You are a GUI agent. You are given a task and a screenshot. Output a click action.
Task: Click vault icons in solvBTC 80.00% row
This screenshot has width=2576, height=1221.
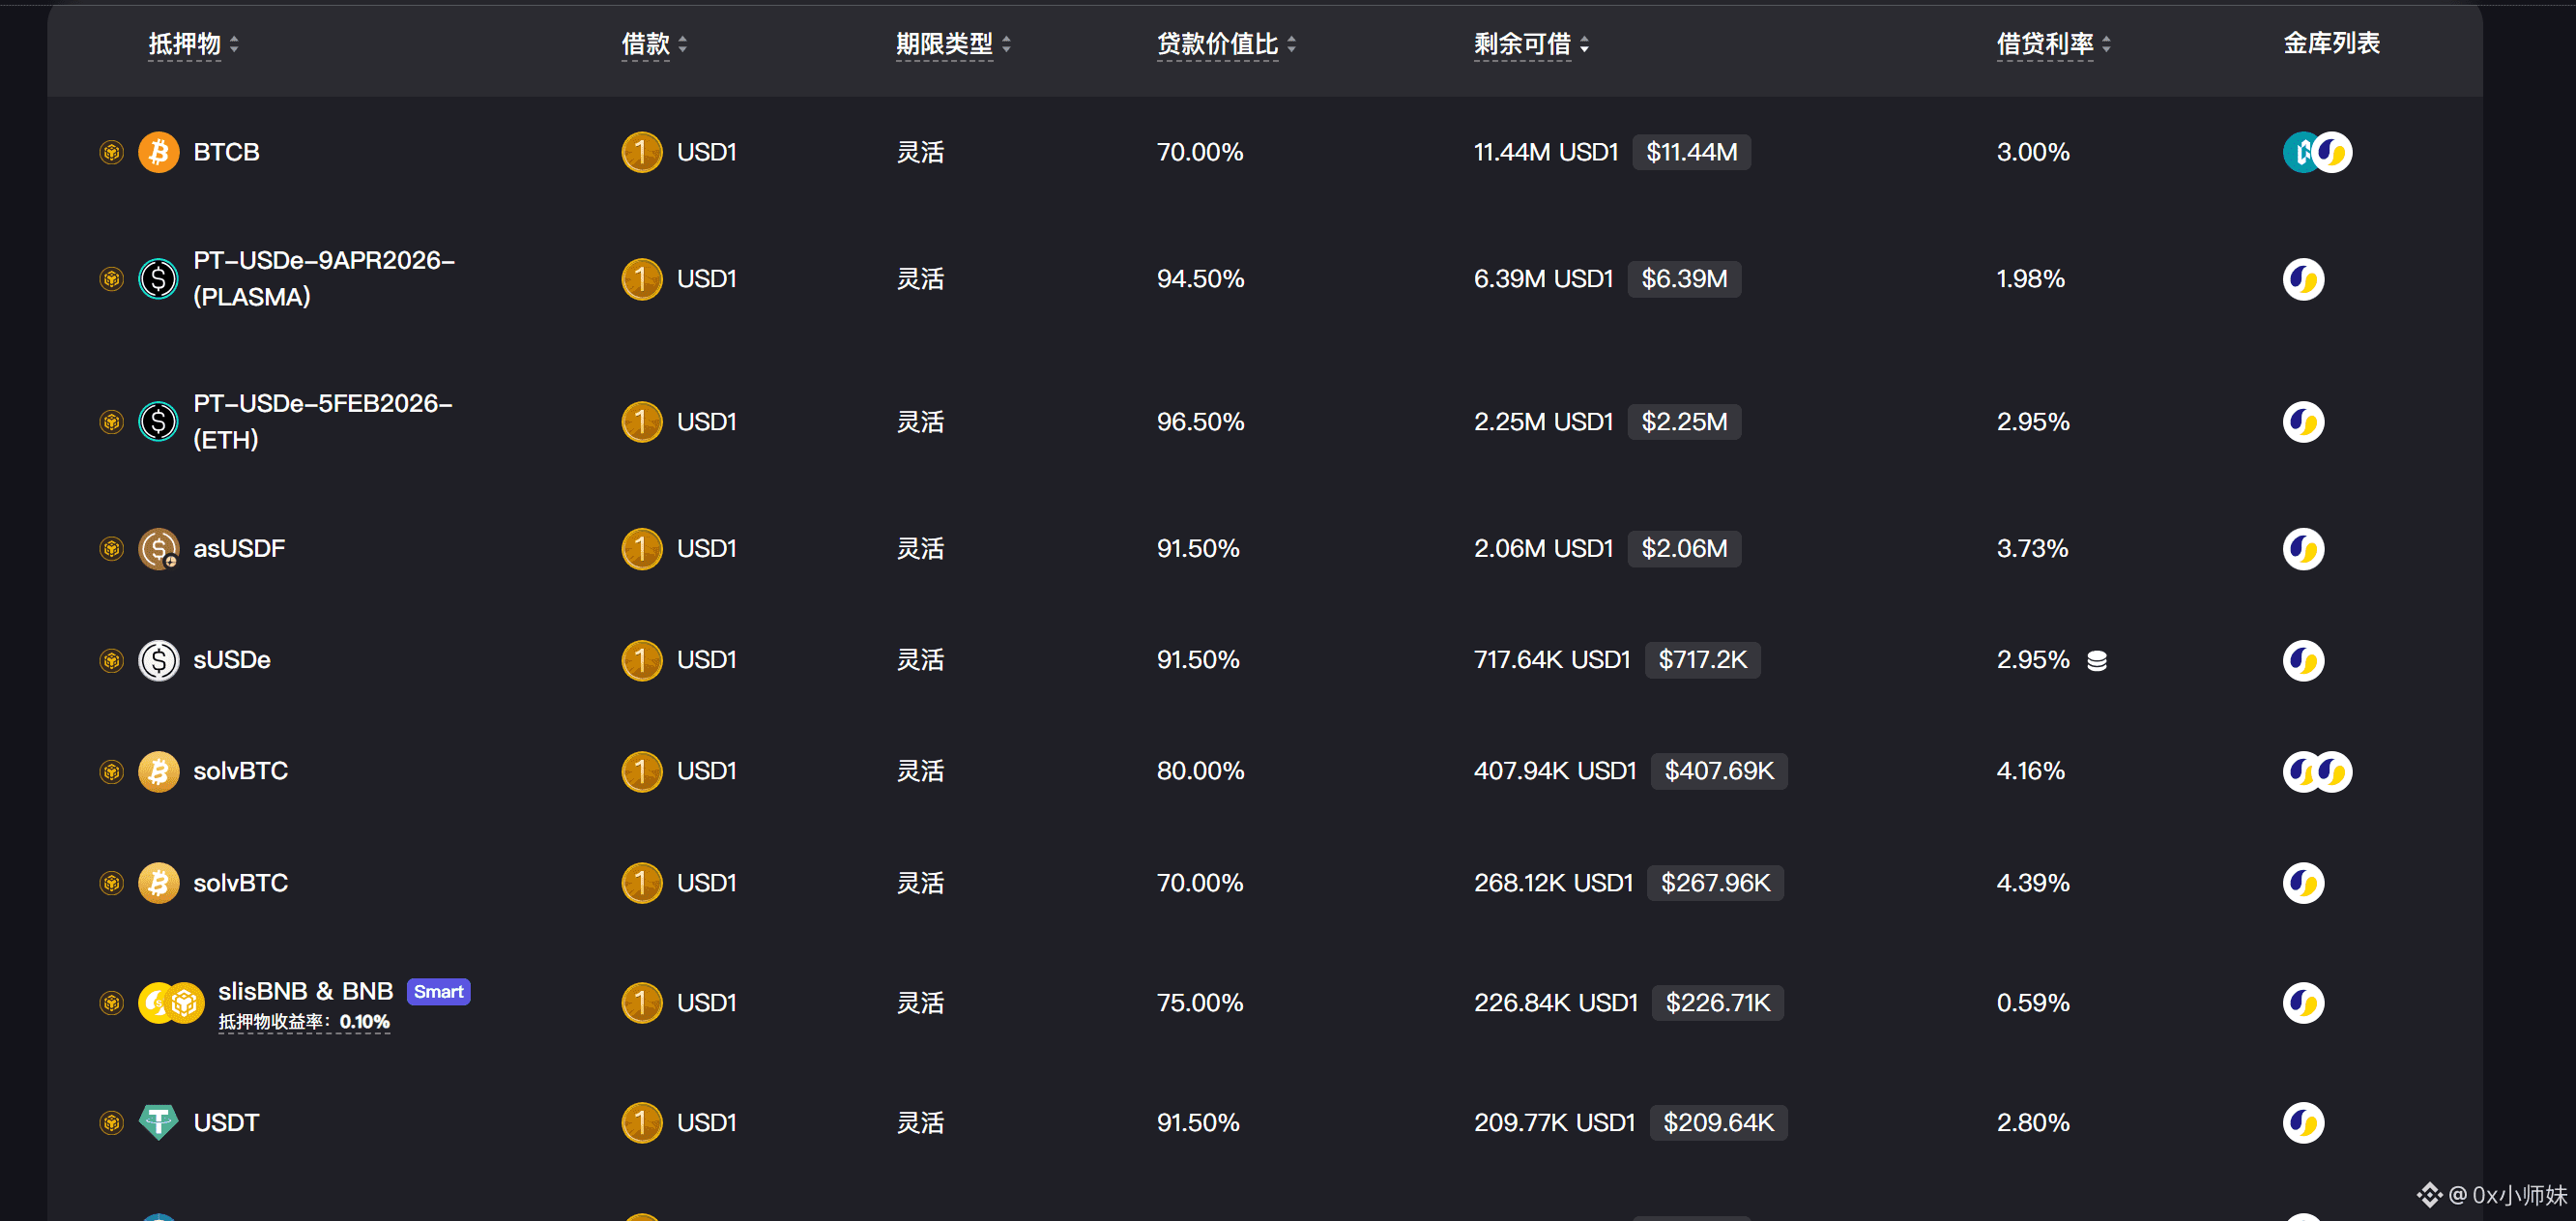(x=2316, y=771)
